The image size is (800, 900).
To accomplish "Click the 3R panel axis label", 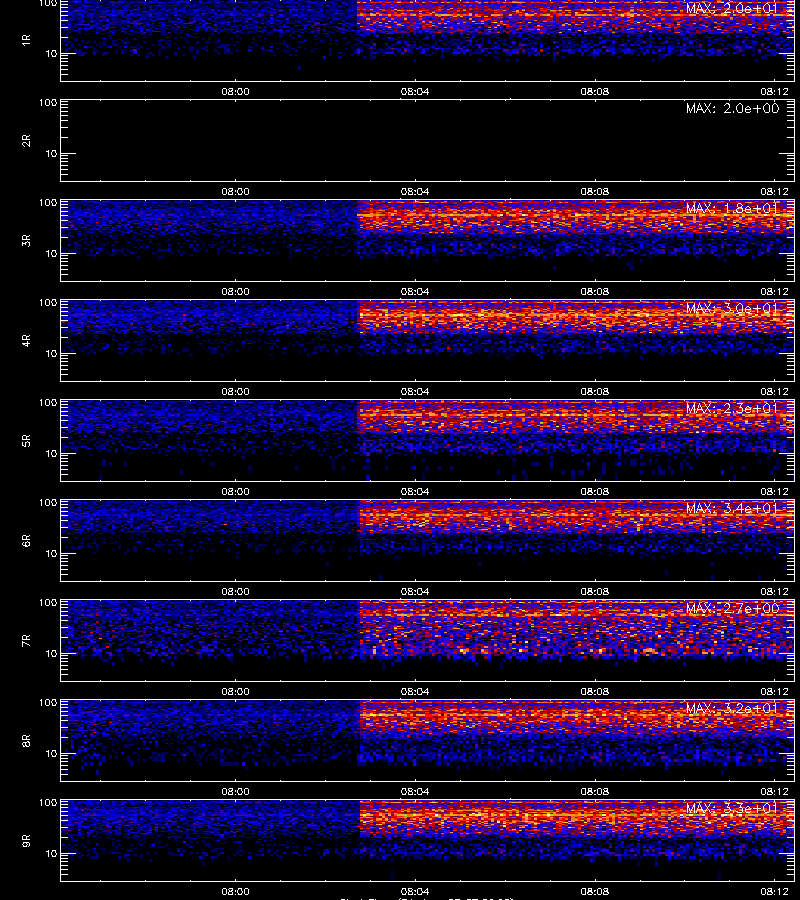I will pyautogui.click(x=26, y=240).
